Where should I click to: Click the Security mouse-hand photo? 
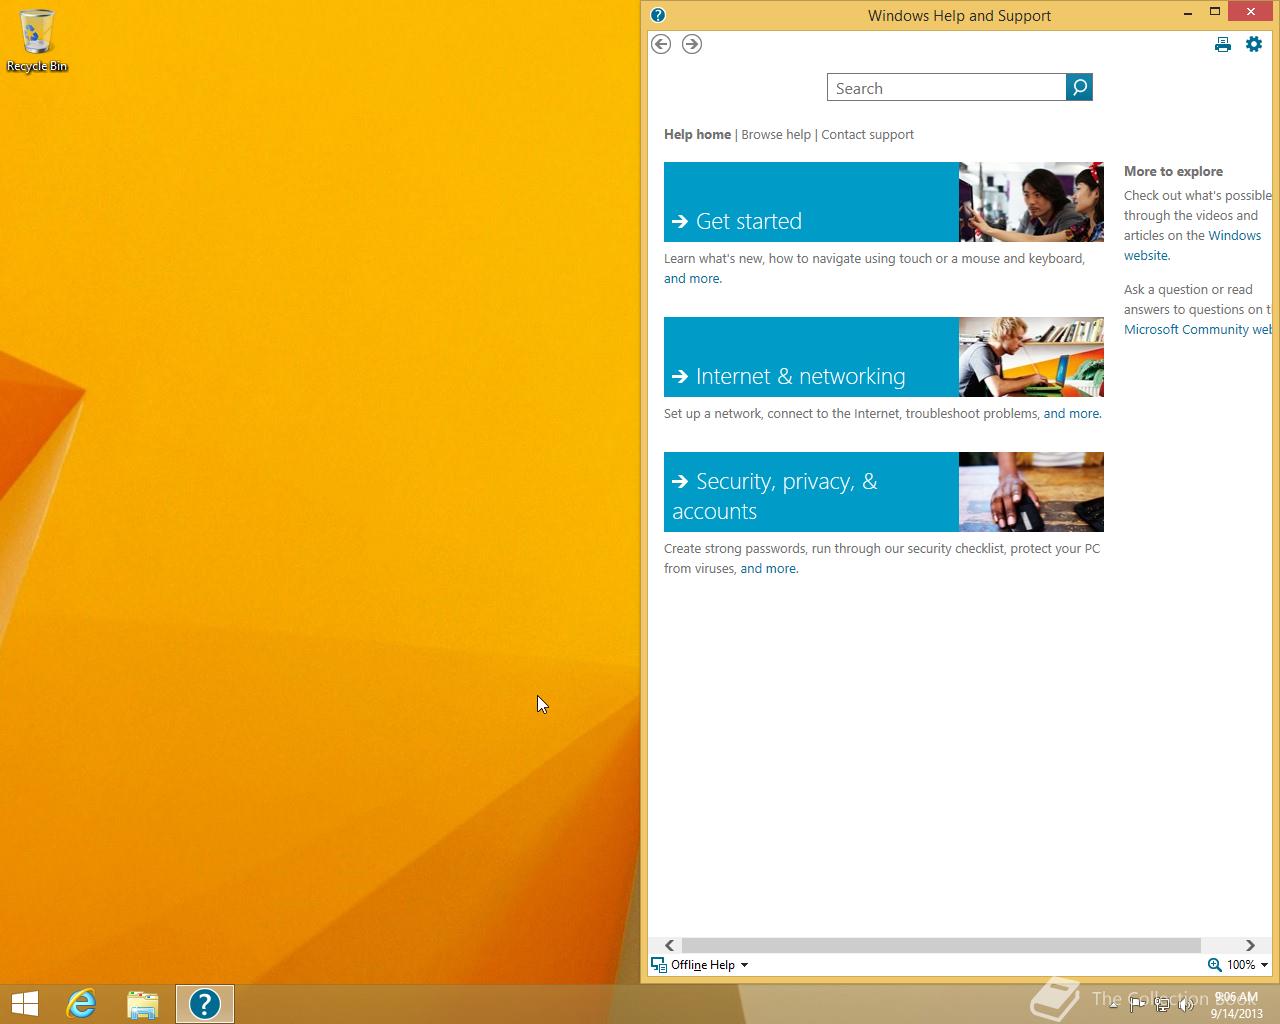1031,492
